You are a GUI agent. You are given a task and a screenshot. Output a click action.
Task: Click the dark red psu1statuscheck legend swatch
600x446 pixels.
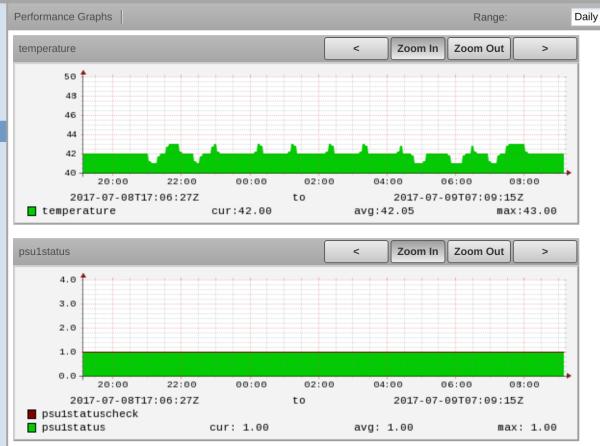(32, 414)
